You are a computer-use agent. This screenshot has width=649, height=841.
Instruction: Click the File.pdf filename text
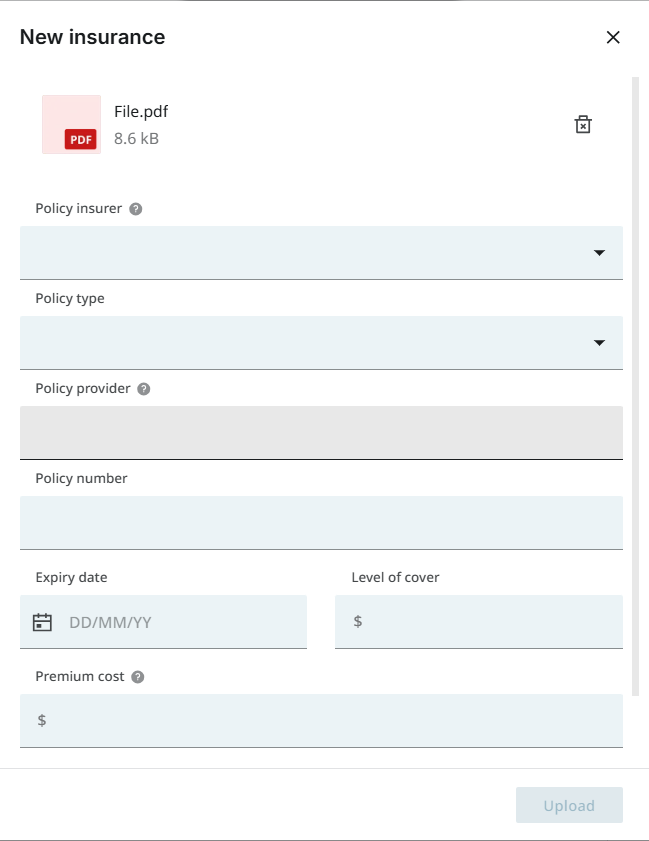[141, 112]
